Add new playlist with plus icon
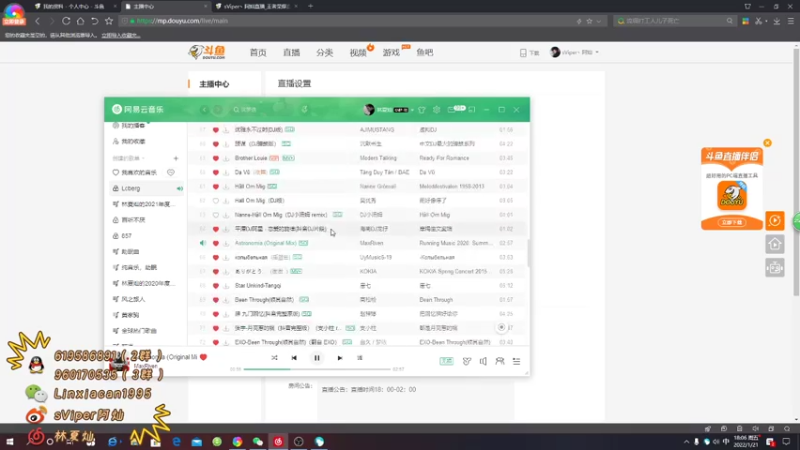Image resolution: width=800 pixels, height=450 pixels. pyautogui.click(x=176, y=159)
